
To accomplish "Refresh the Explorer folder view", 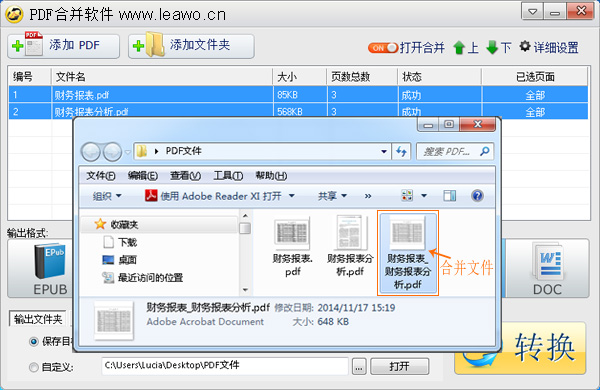I will click(x=401, y=152).
